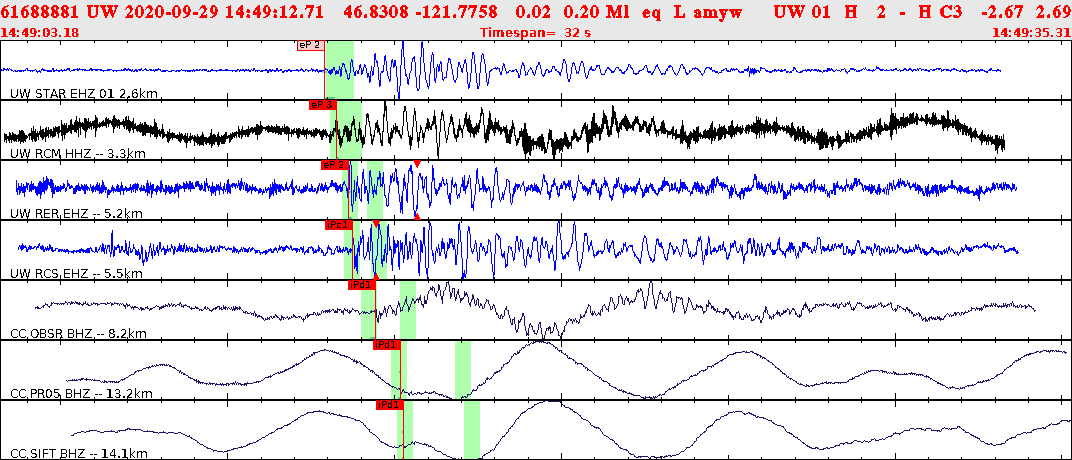Select the UW STAR EHZ 01 2.6km channel label
1072x460 pixels.
tap(85, 94)
